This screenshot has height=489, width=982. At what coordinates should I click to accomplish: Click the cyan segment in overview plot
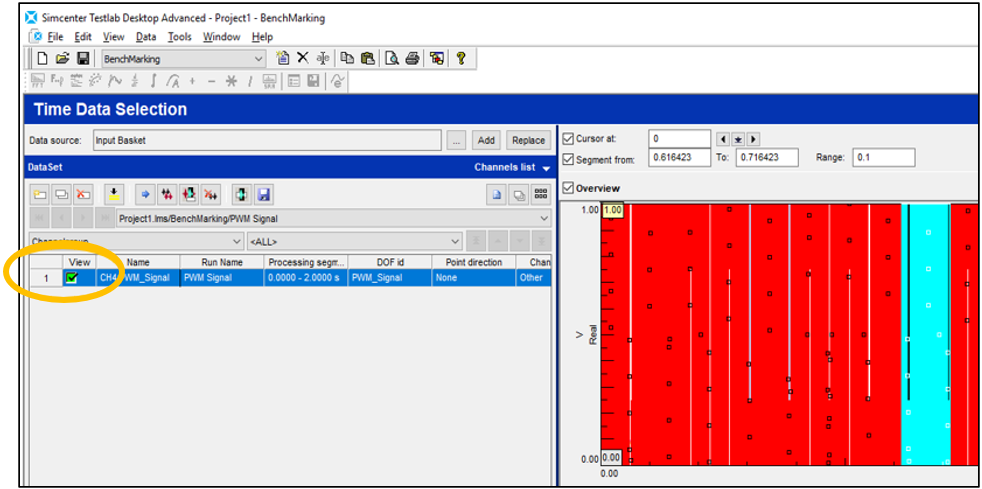[925, 334]
